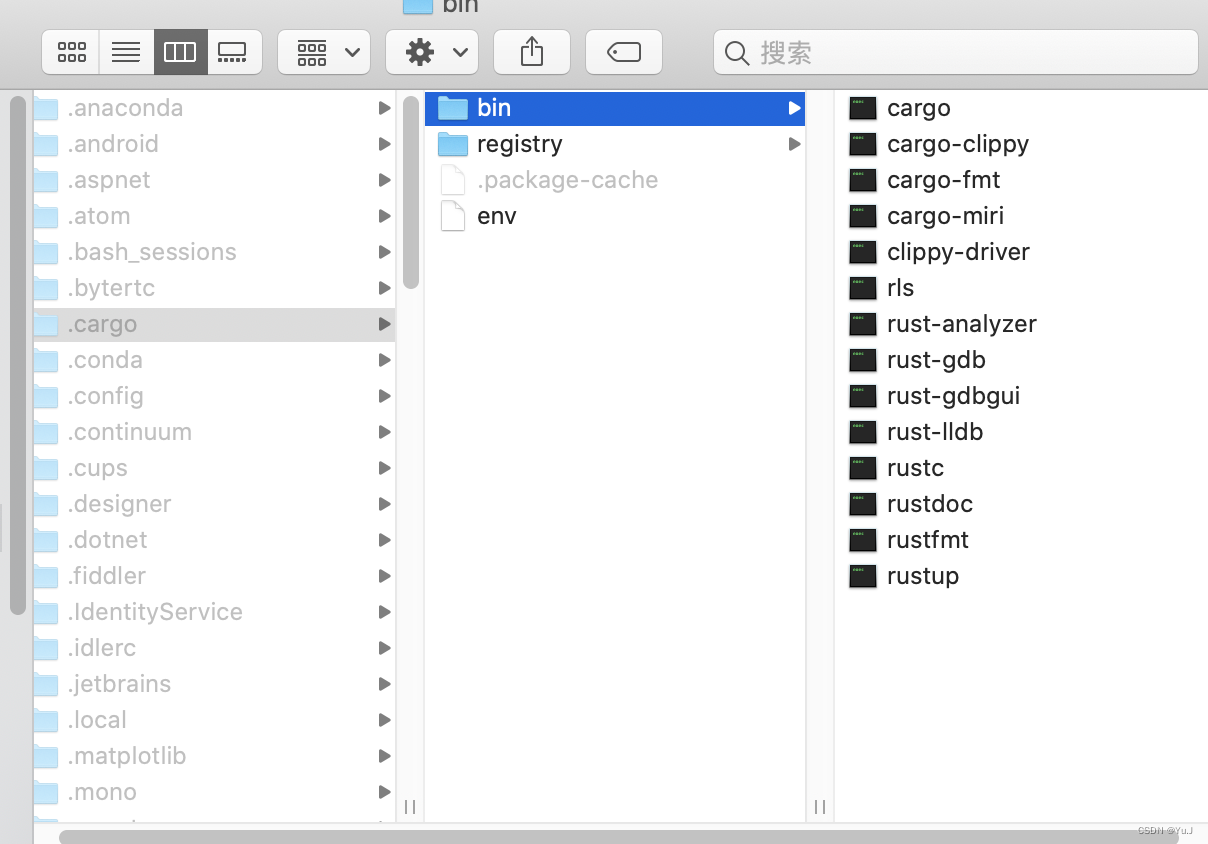Click the first column vertical scrollbar

[17, 355]
